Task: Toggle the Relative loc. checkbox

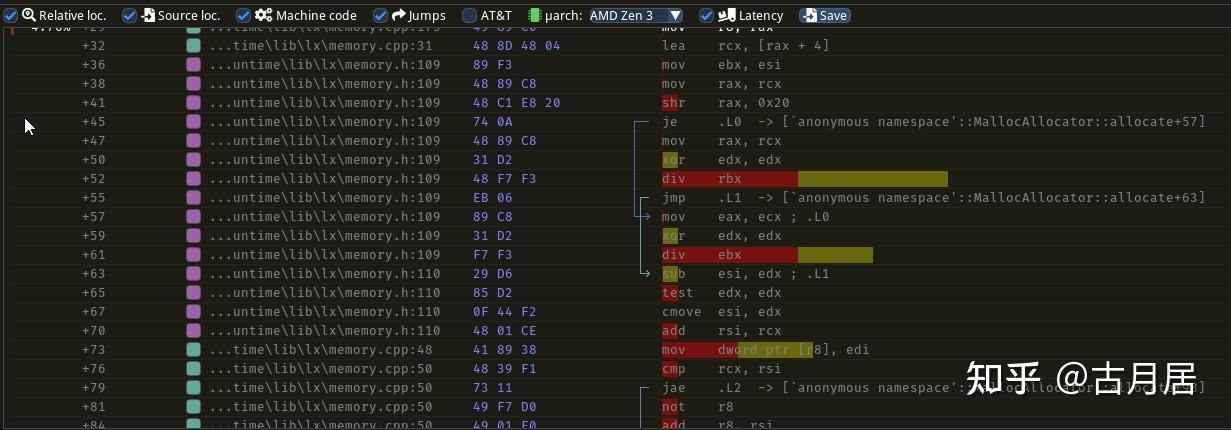Action: point(11,15)
